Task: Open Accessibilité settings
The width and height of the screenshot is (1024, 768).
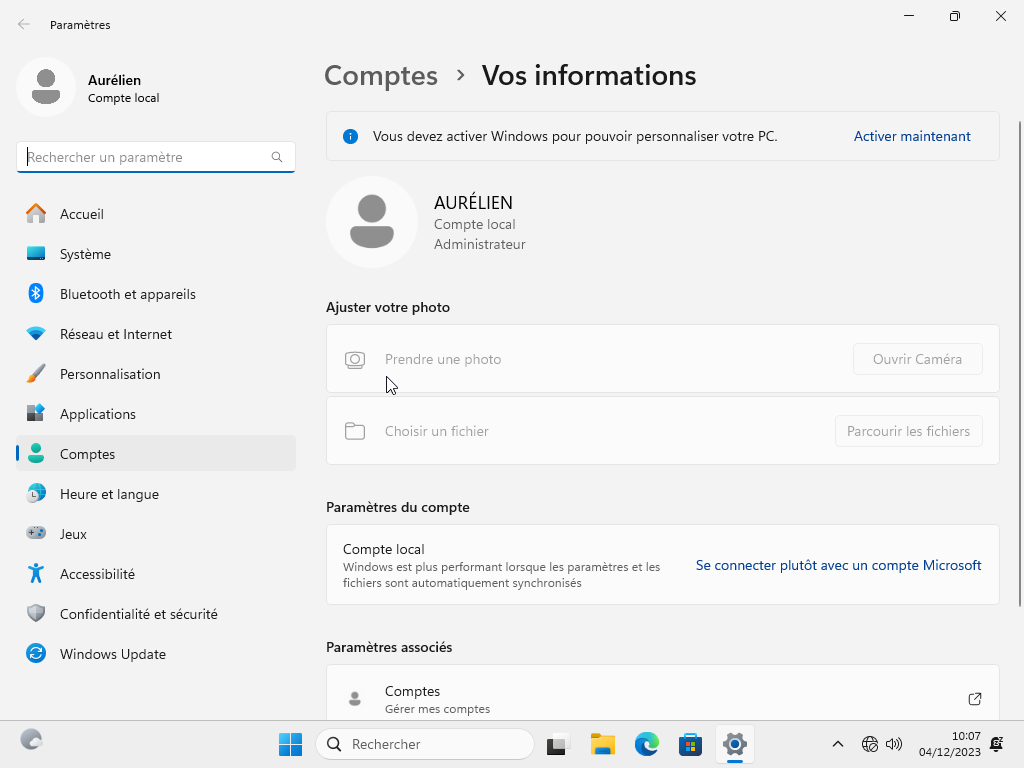Action: (x=155, y=574)
